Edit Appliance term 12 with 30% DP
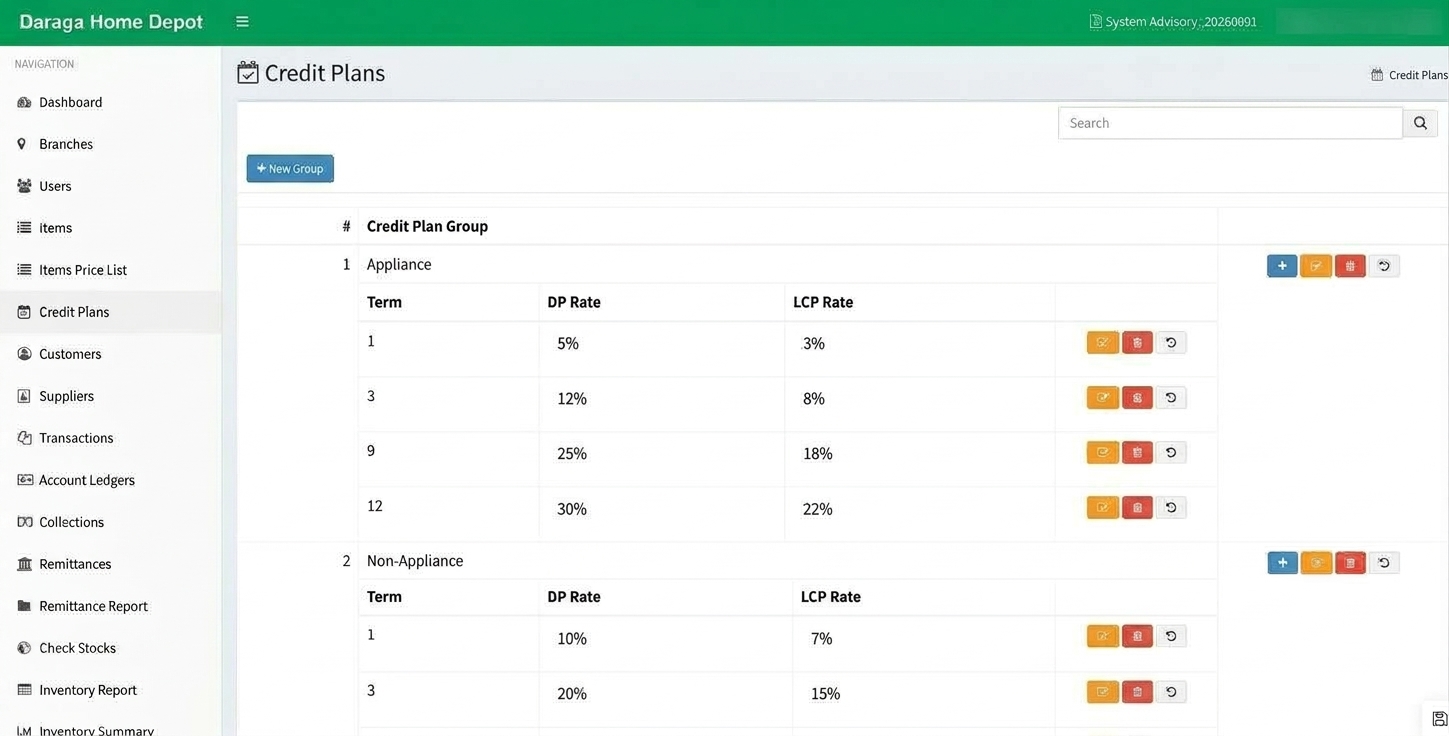The height and width of the screenshot is (736, 1449). click(x=1103, y=508)
